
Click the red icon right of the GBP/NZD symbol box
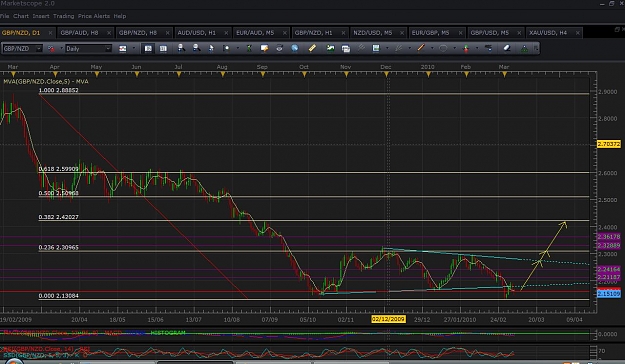click(51, 49)
